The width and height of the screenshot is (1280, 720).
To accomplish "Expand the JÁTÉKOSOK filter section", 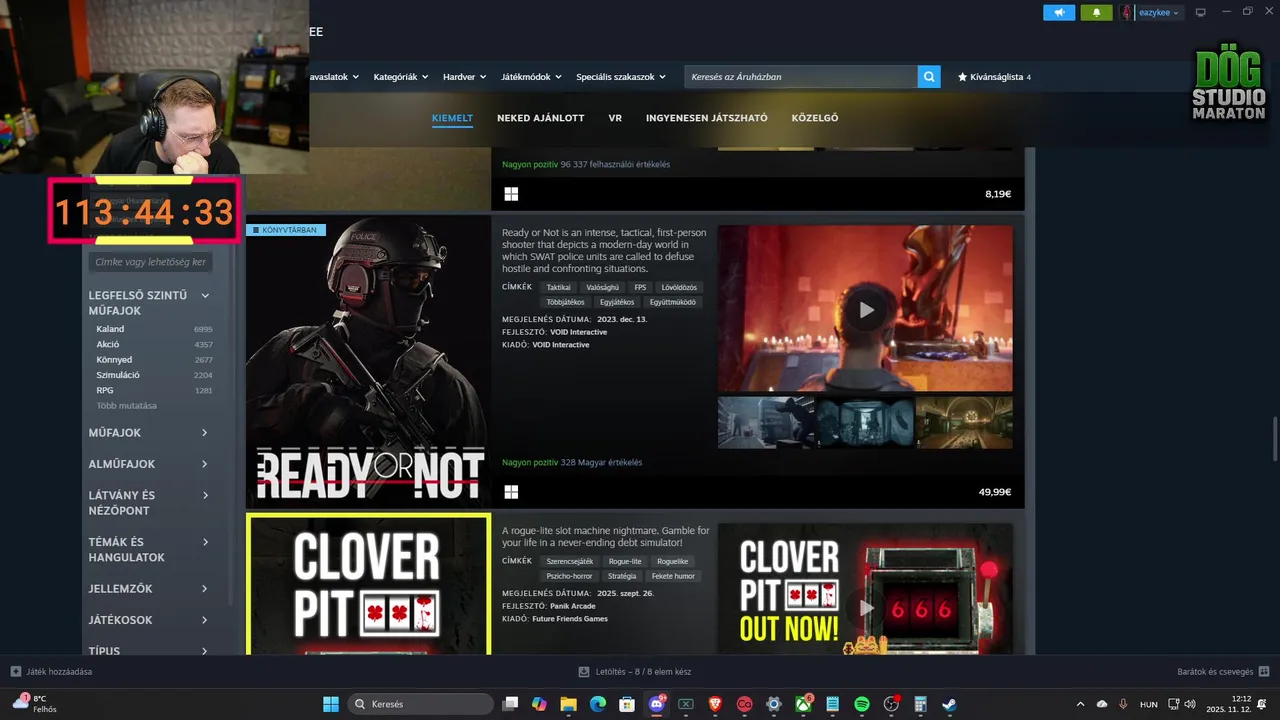I will [x=150, y=620].
